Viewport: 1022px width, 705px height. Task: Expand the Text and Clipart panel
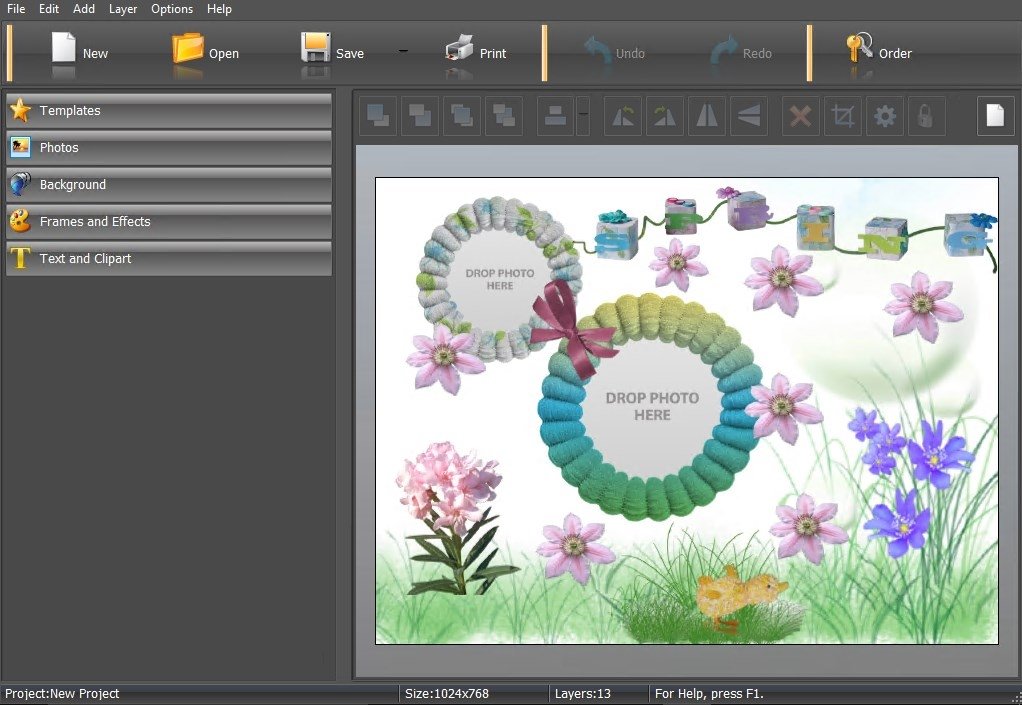[169, 259]
